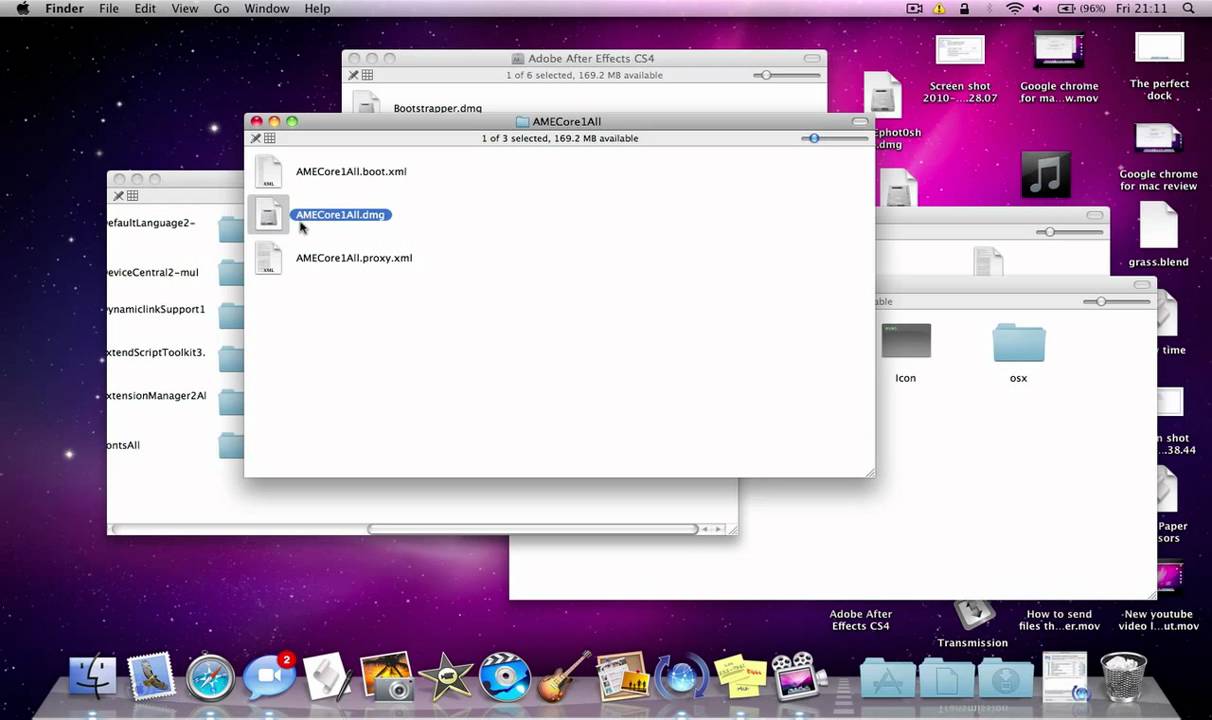Open the Applications folder stack in dock
Screen dimensions: 1212x720
click(887, 679)
